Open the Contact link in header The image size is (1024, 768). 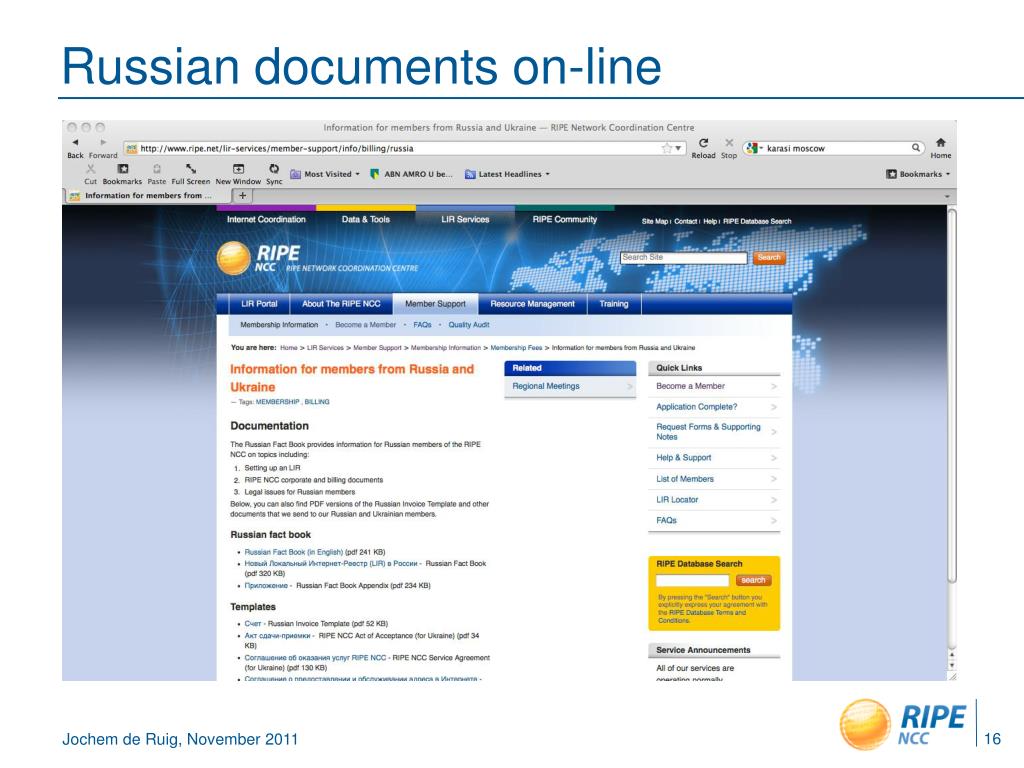pos(685,221)
